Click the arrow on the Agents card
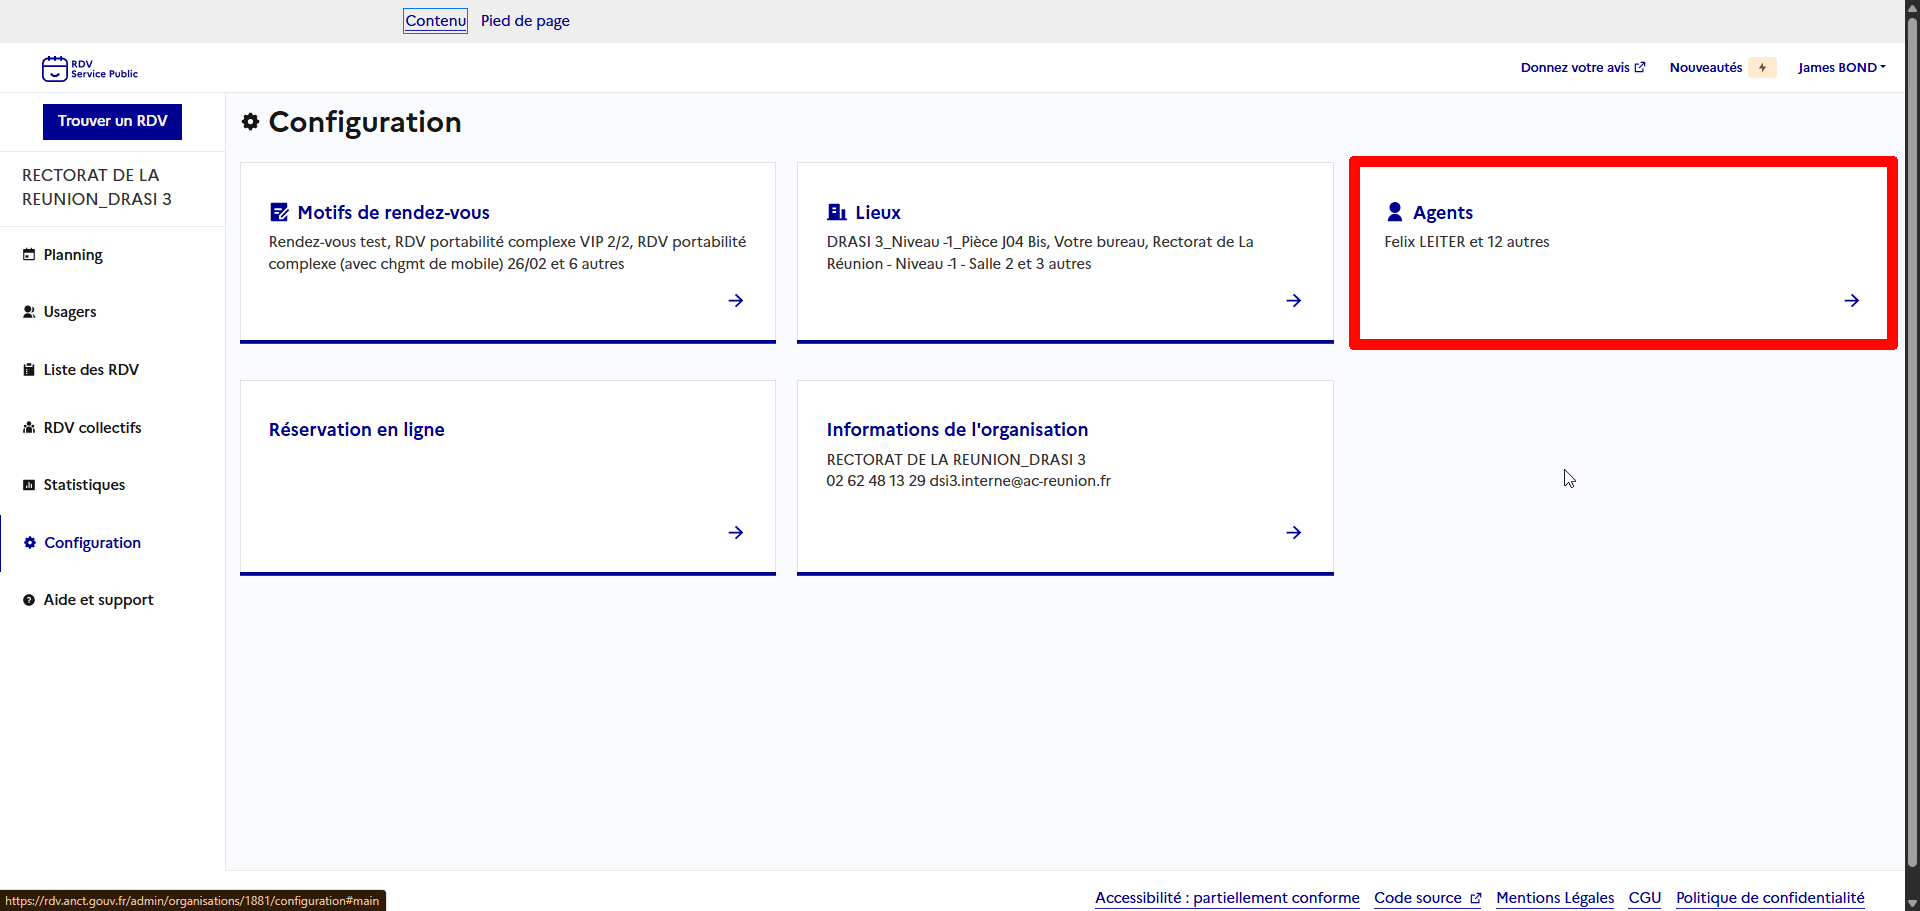The width and height of the screenshot is (1920, 911). [1852, 300]
